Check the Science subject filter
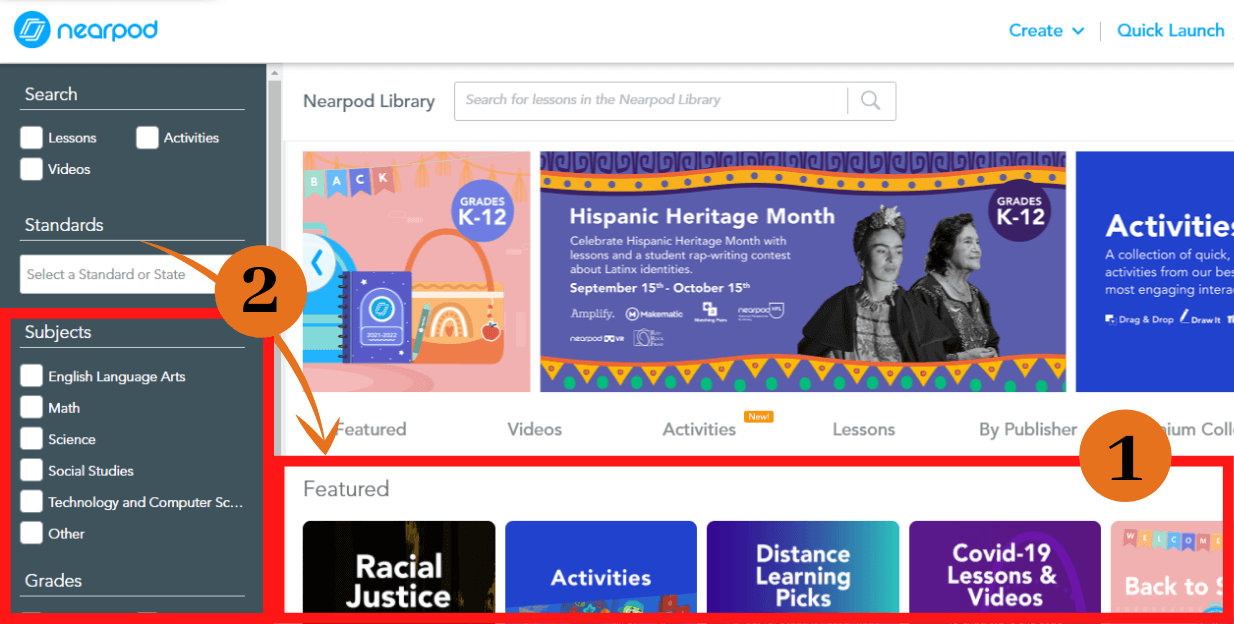 point(31,439)
